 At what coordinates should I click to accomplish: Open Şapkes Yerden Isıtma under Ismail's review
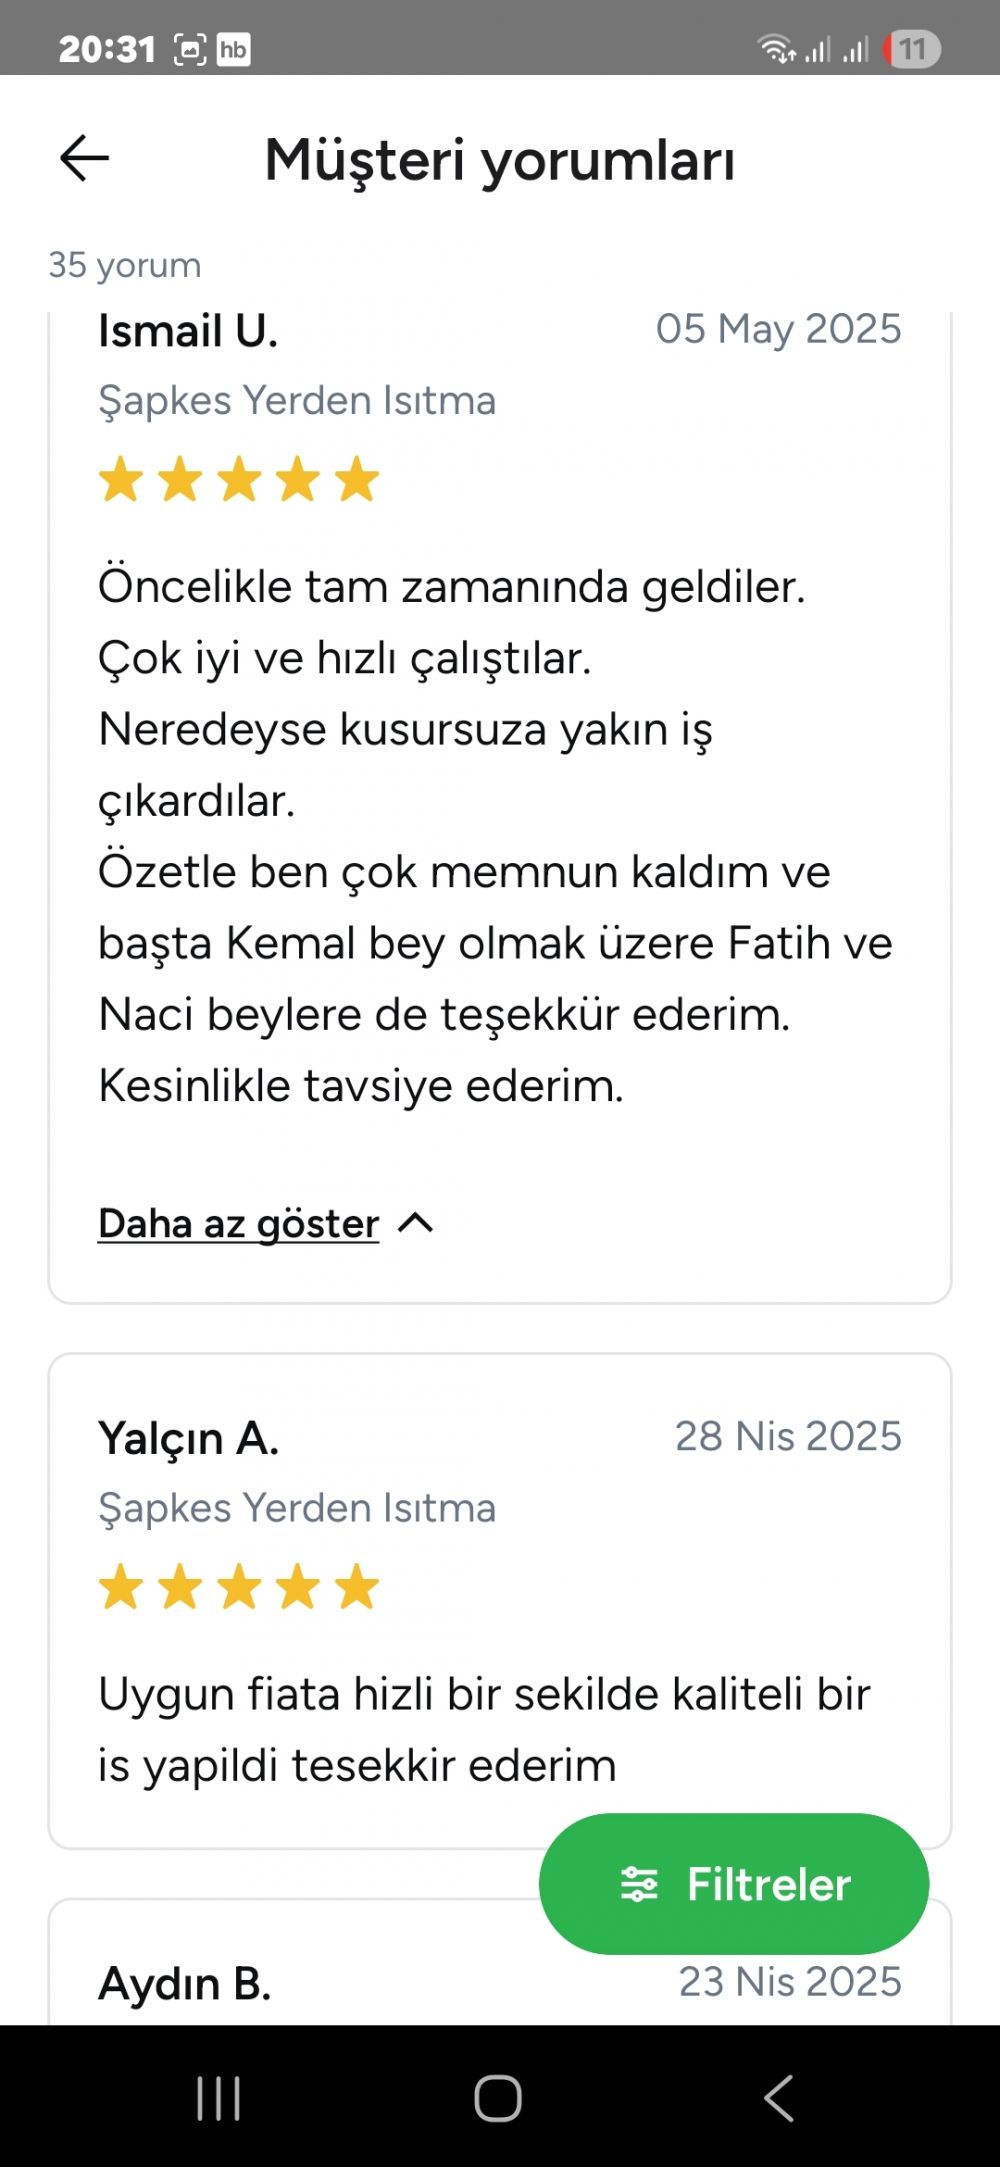(x=297, y=401)
